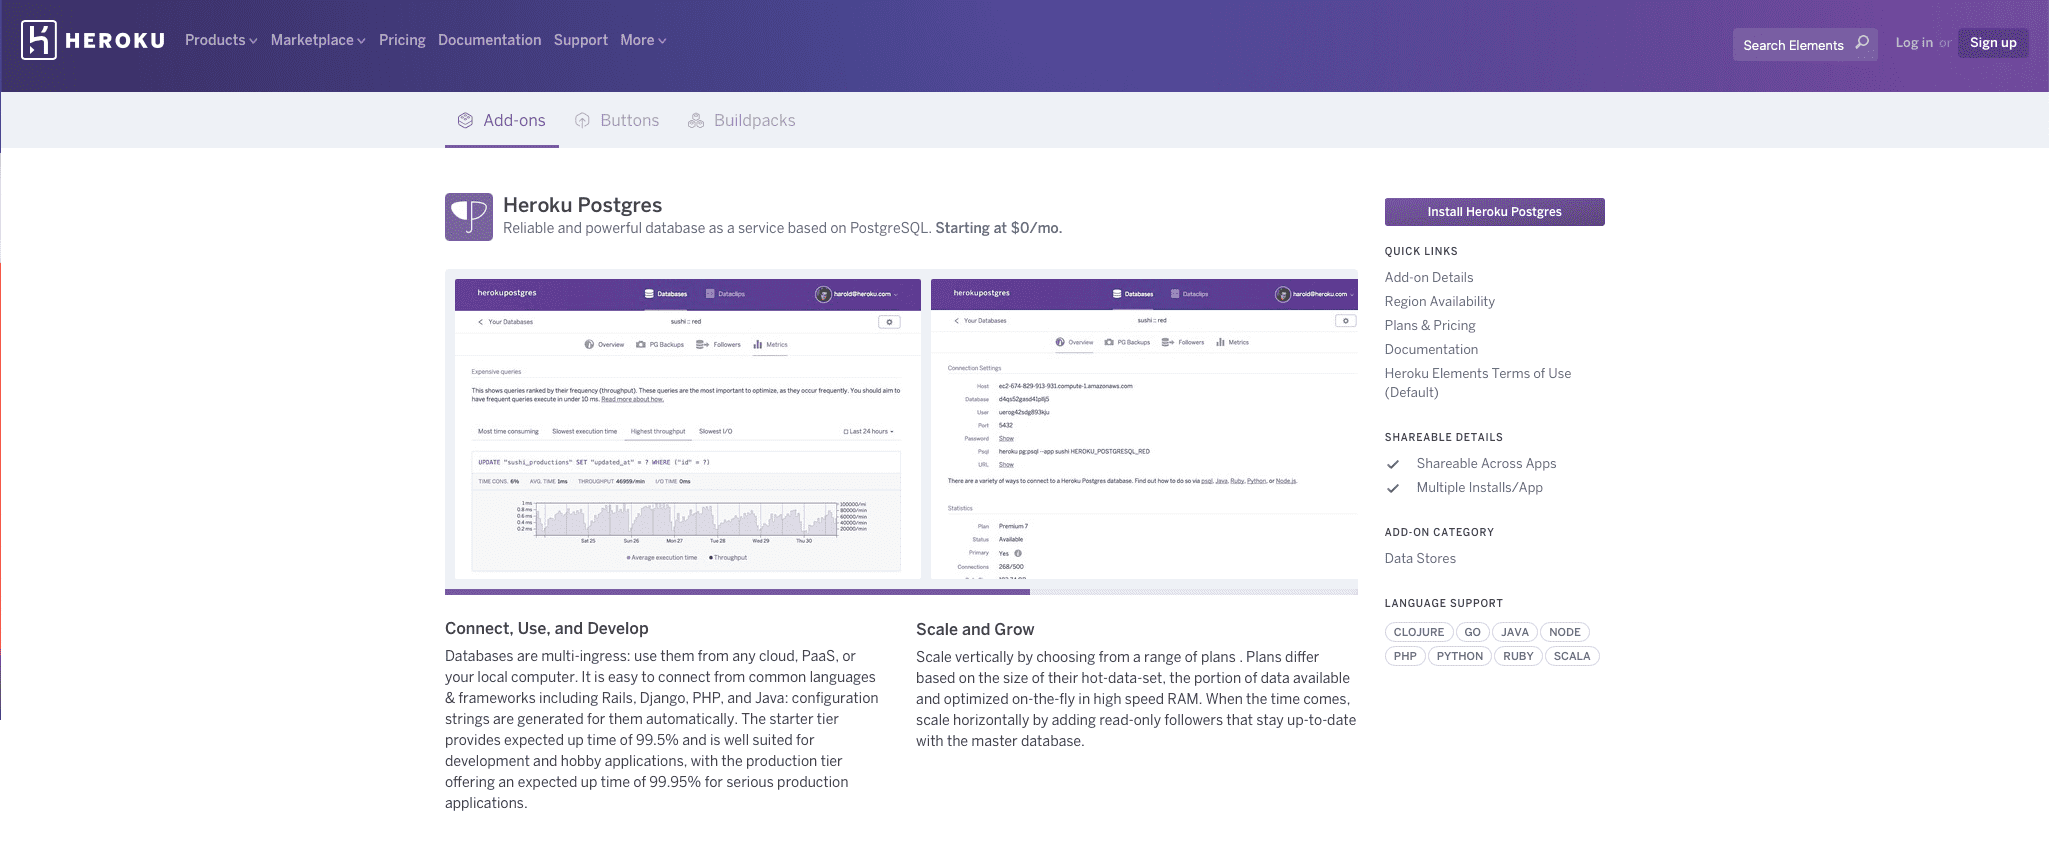The width and height of the screenshot is (2049, 842).
Task: Click the Log in link
Action: click(1914, 43)
